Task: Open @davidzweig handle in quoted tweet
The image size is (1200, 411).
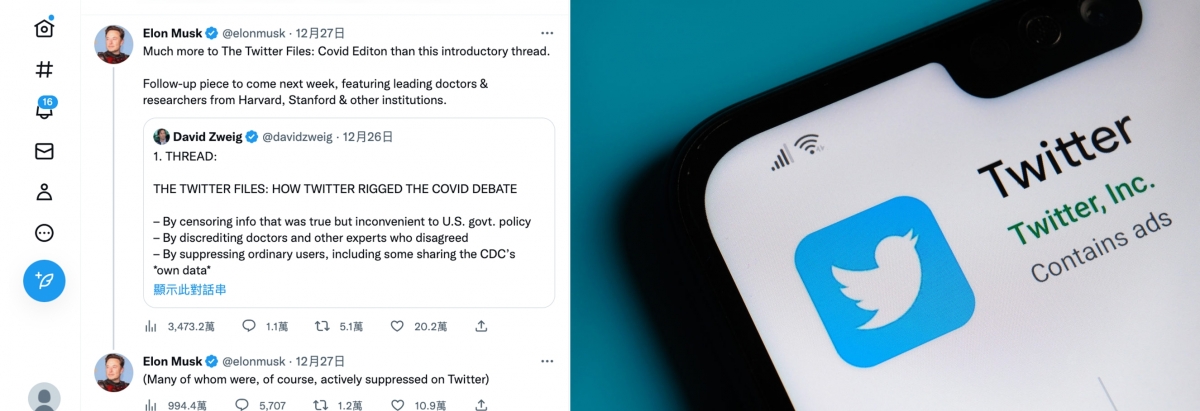Action: click(x=298, y=137)
